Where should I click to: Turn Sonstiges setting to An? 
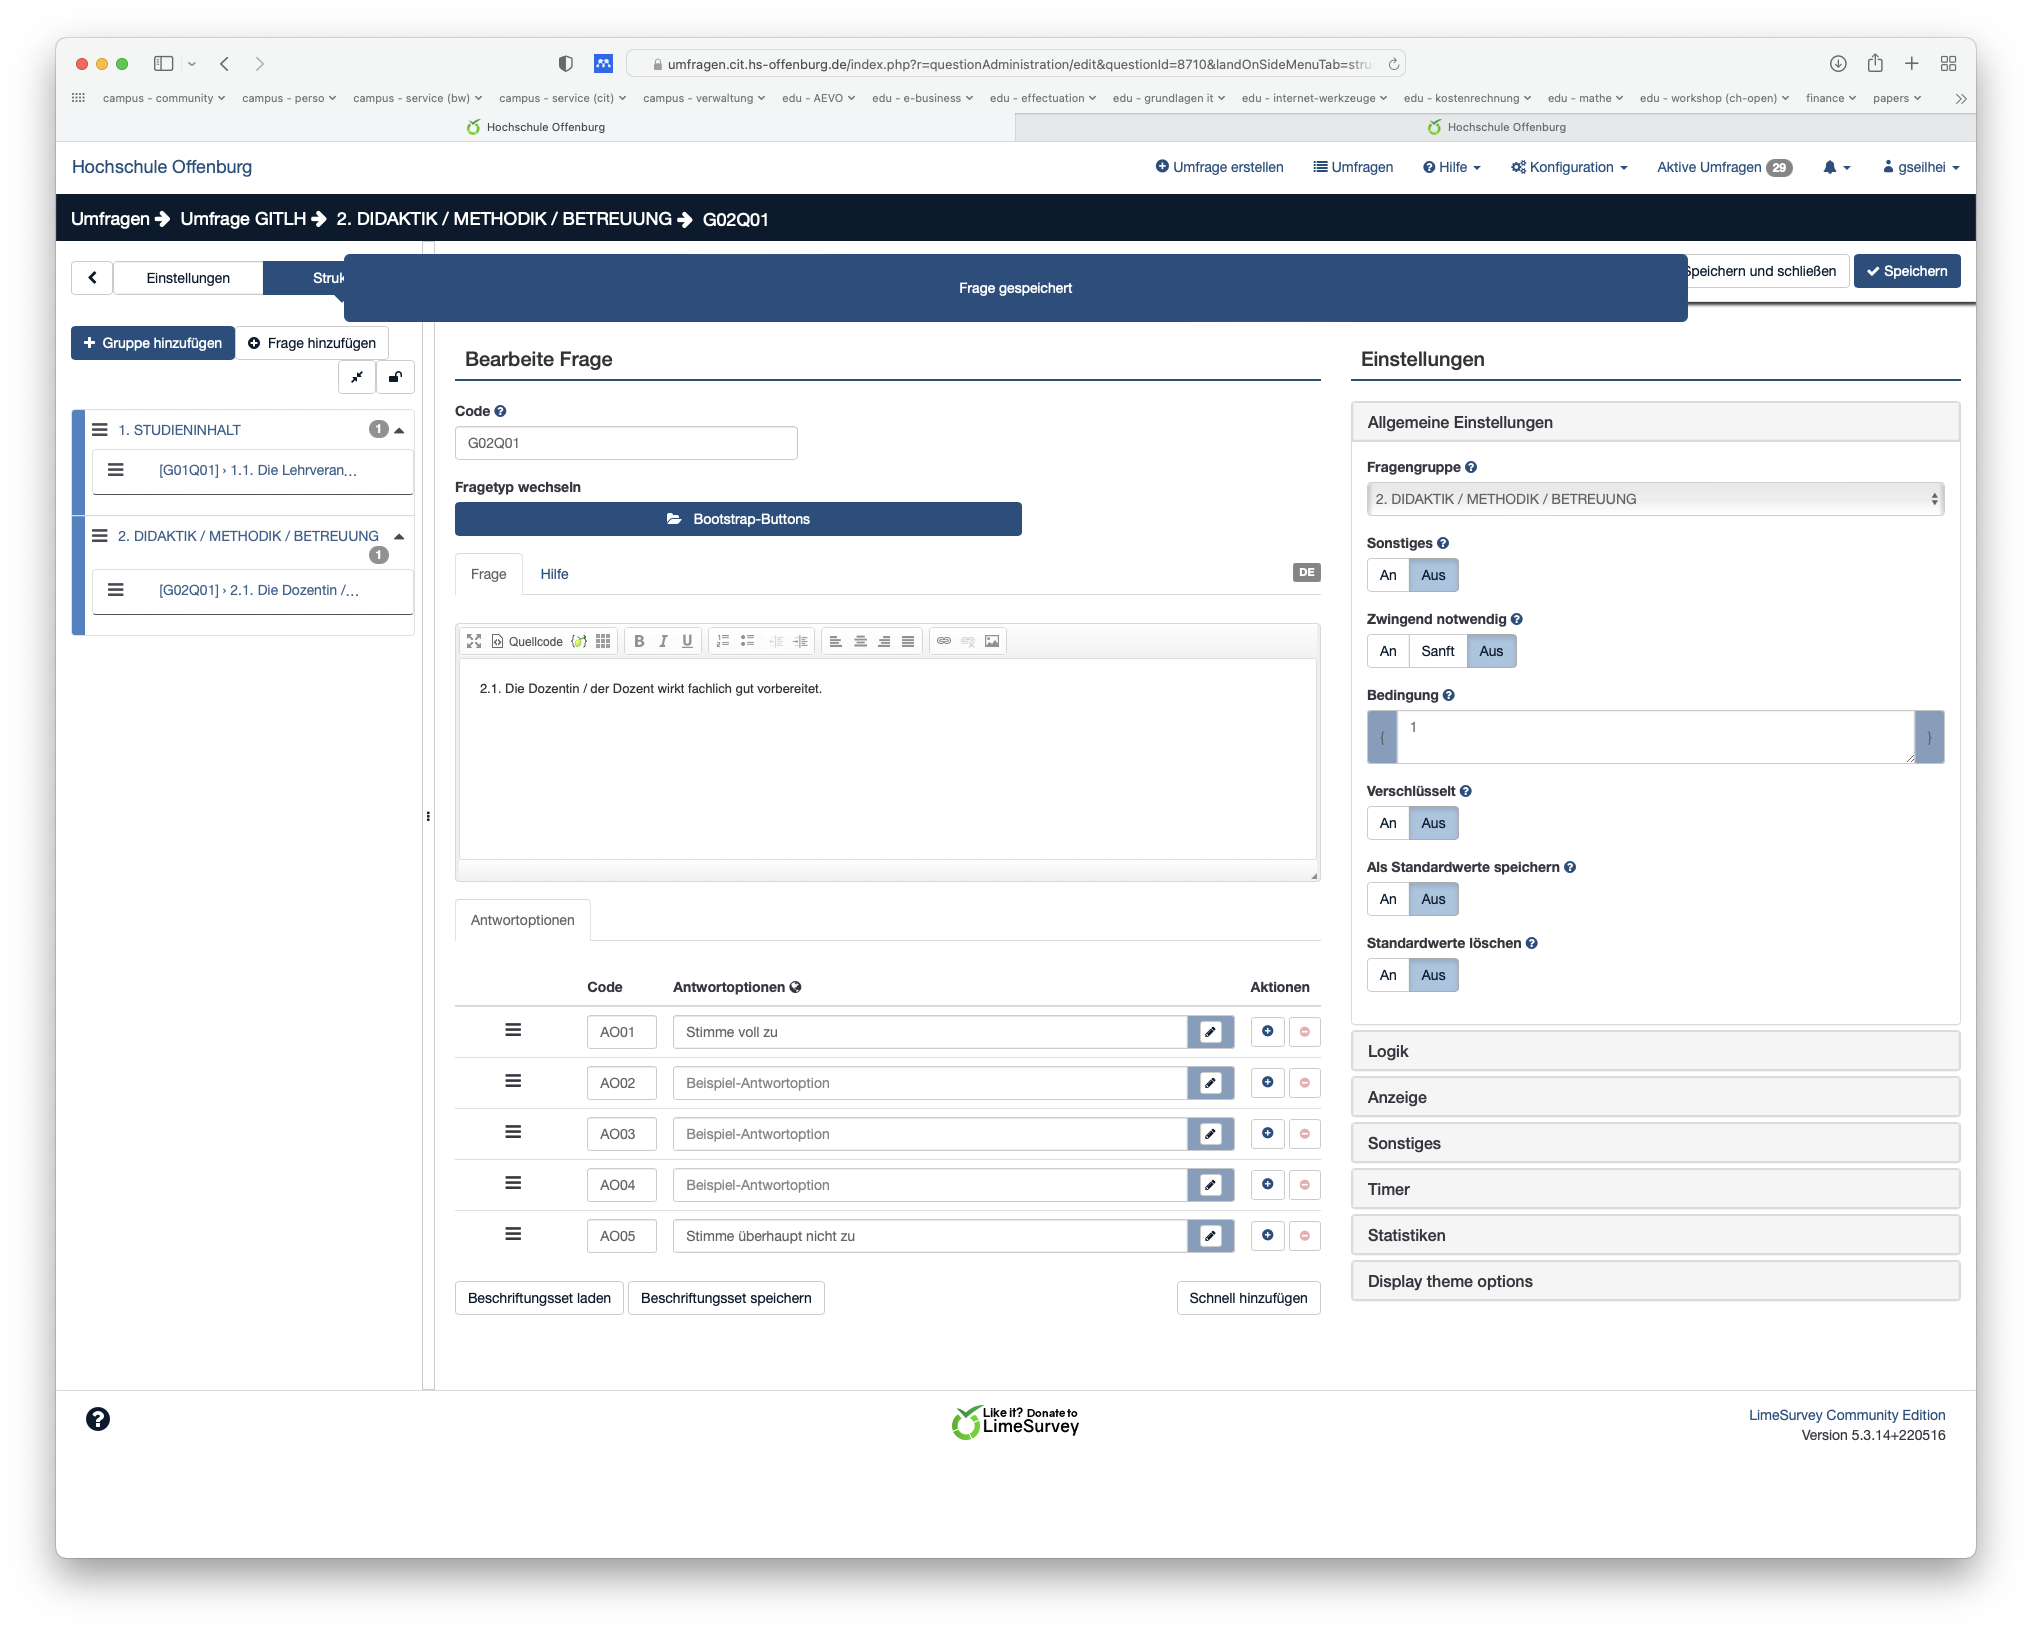1388,575
